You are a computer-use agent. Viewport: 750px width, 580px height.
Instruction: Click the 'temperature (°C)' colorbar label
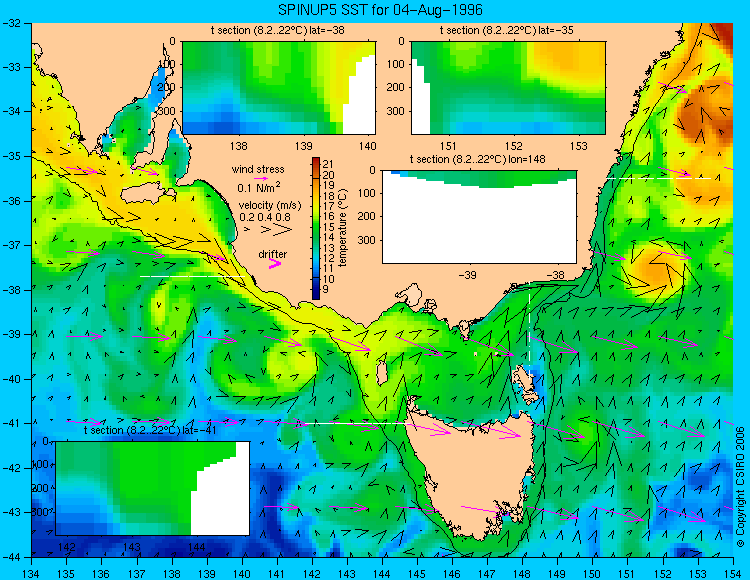pyautogui.click(x=342, y=228)
